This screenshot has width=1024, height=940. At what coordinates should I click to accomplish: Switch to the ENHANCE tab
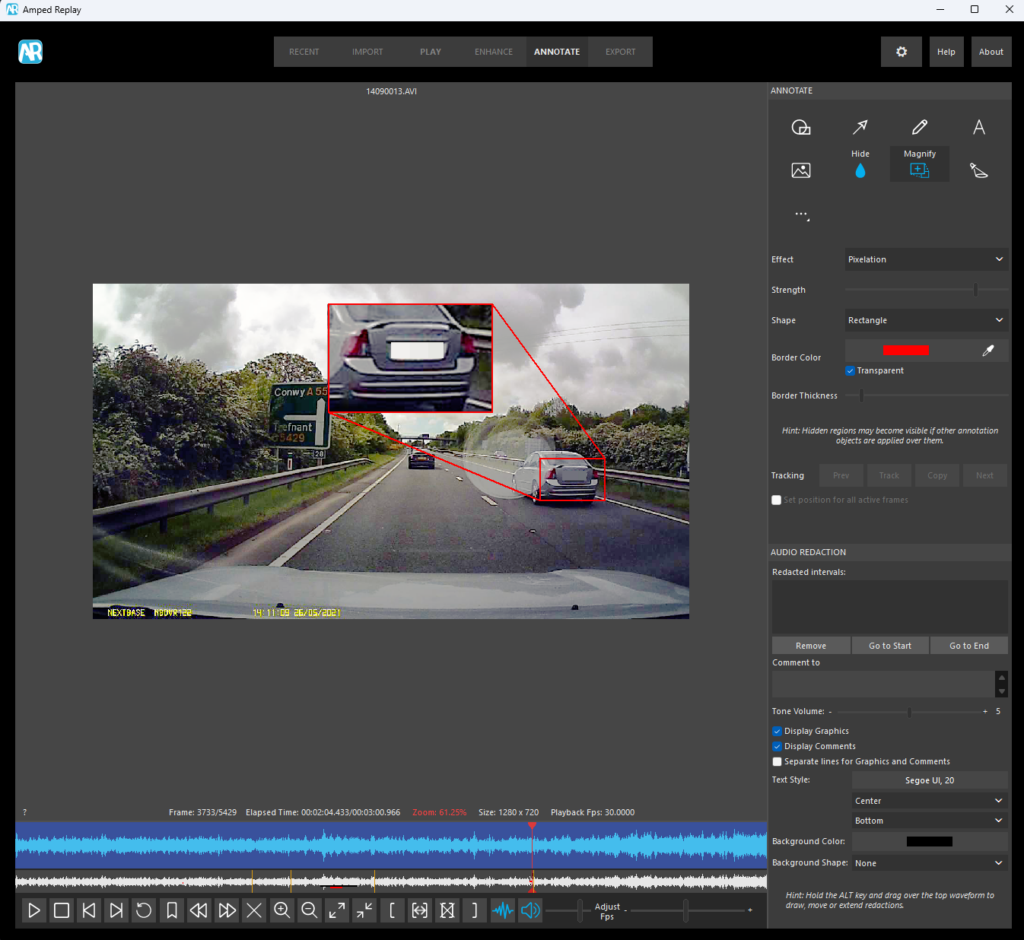[x=493, y=52]
